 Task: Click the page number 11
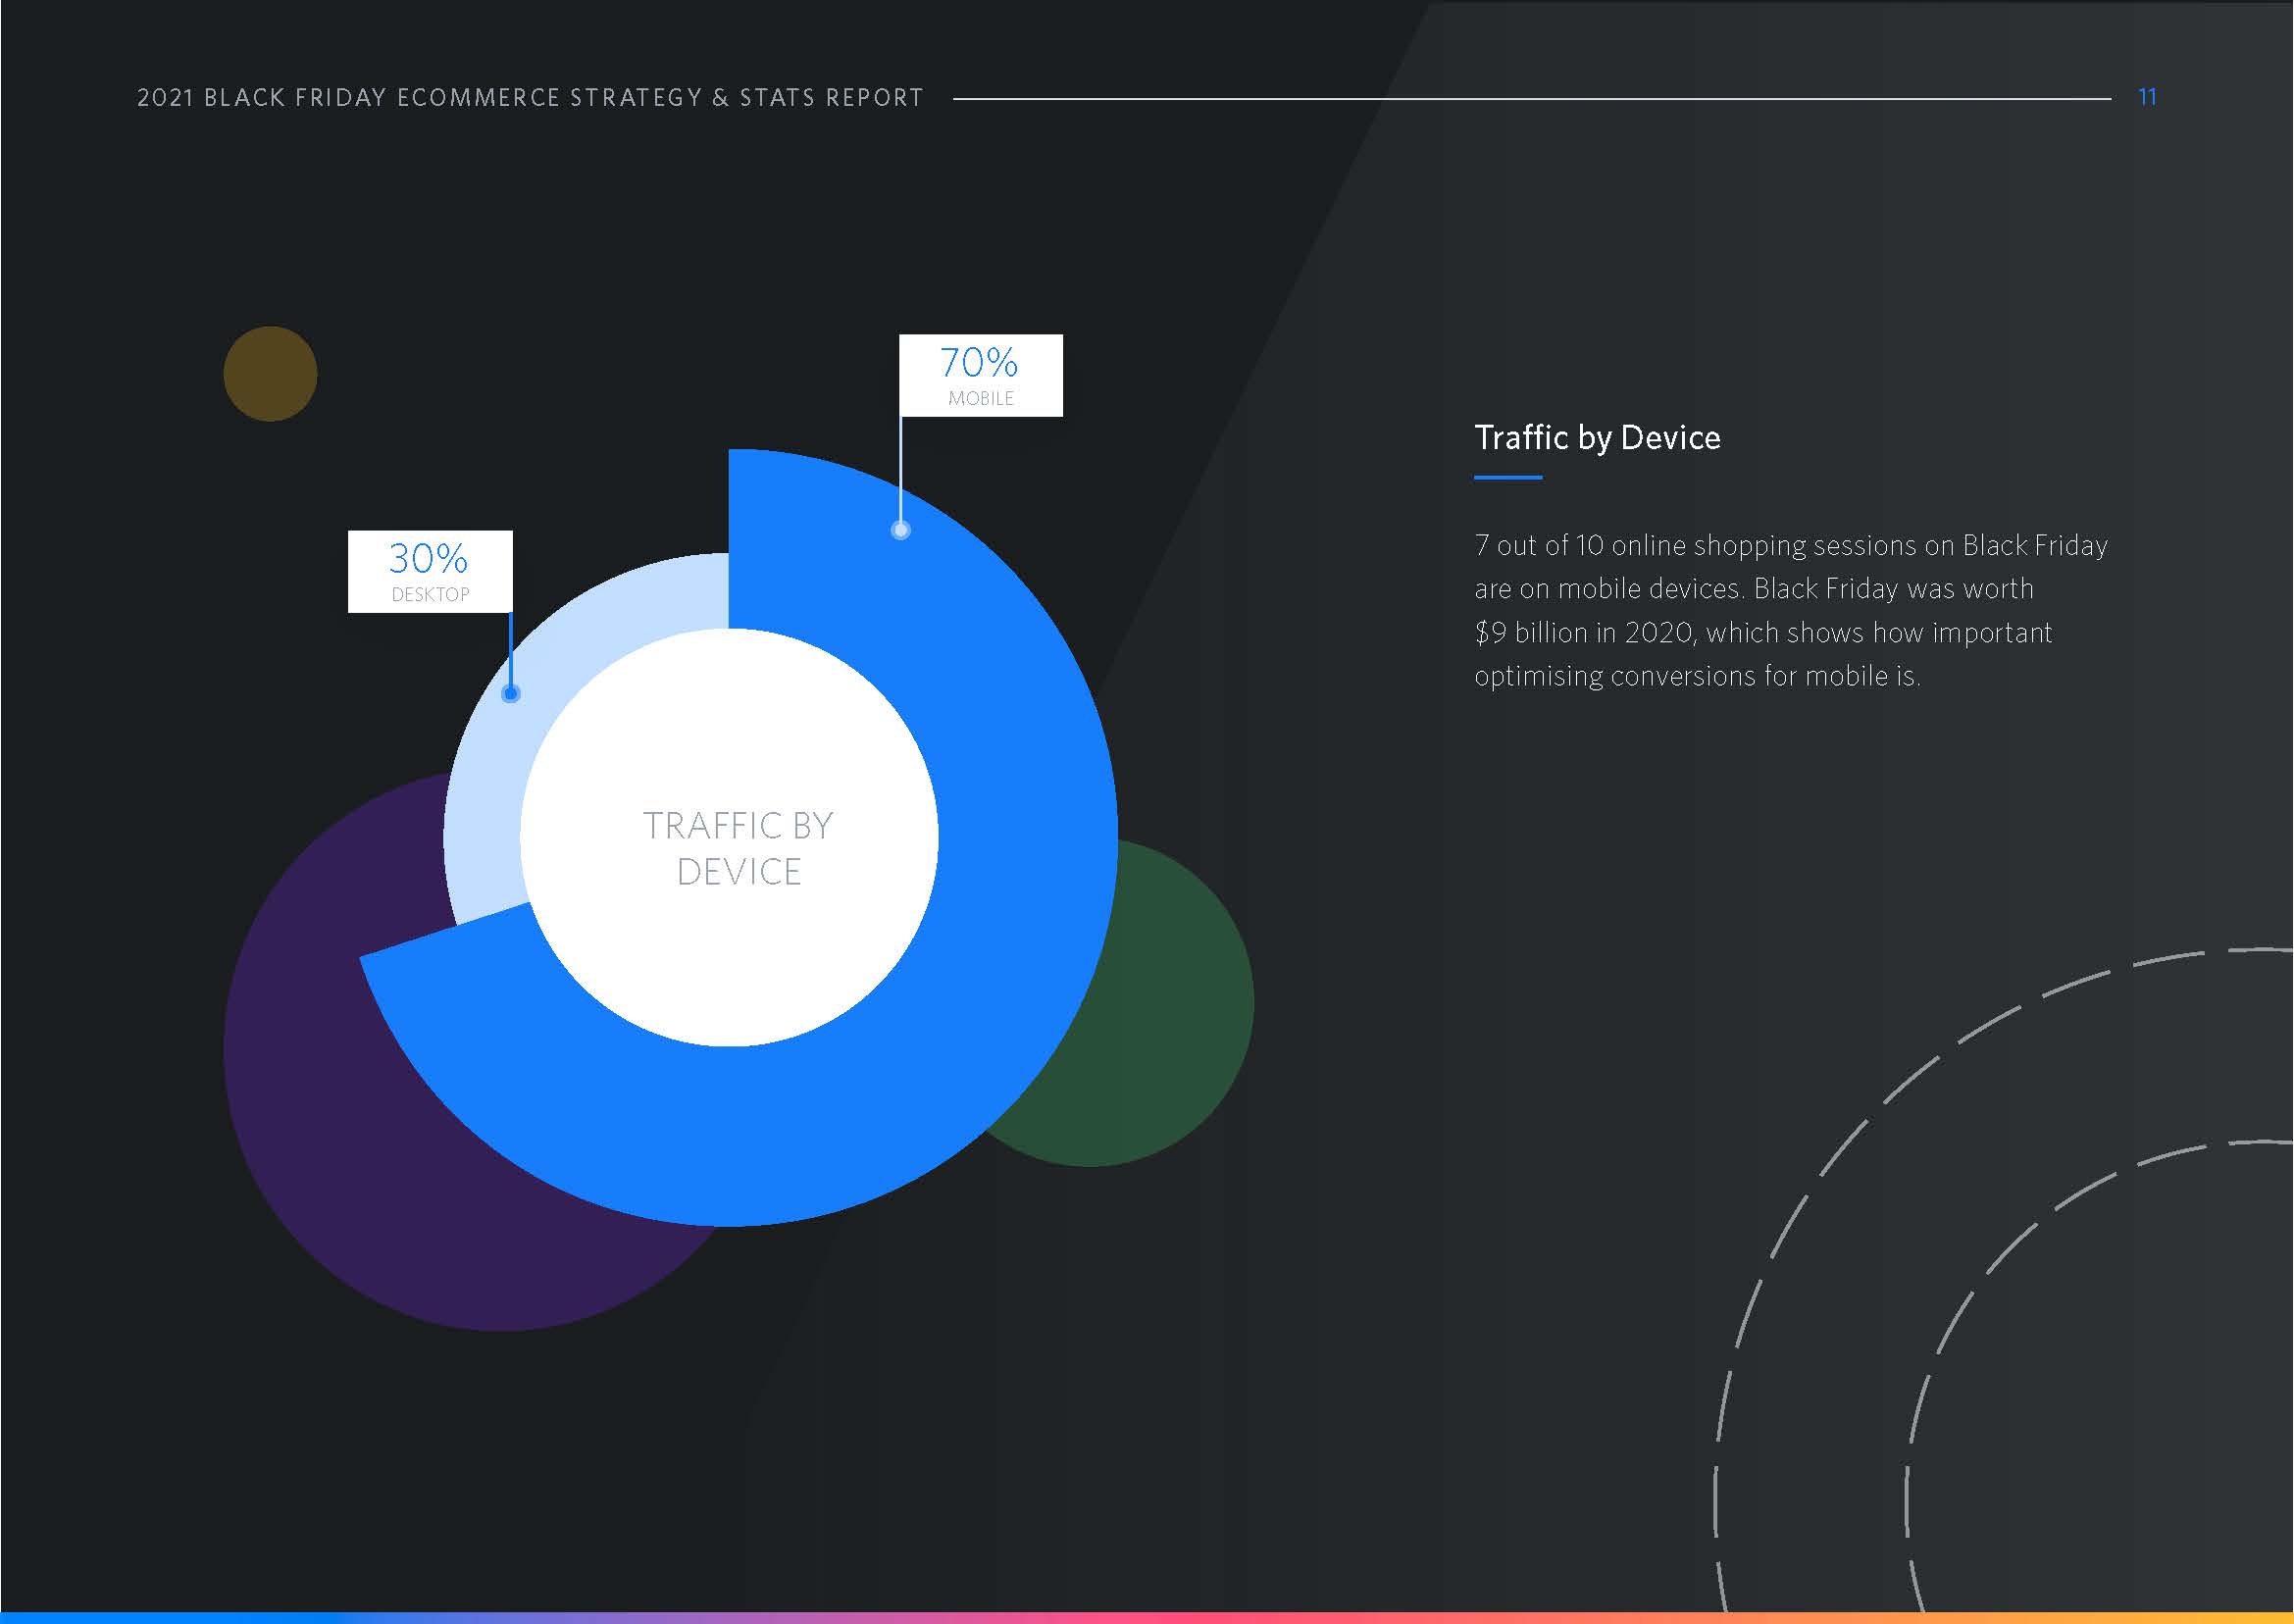(2146, 97)
